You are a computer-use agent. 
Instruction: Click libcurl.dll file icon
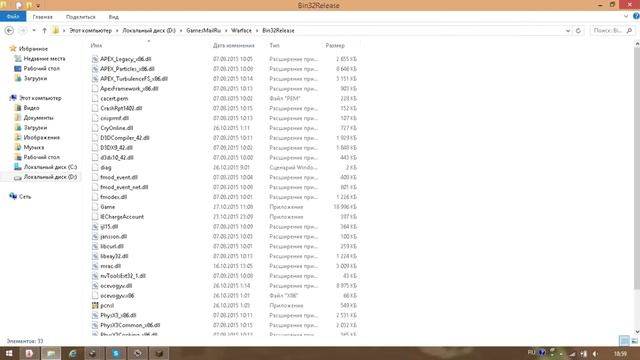[95, 246]
